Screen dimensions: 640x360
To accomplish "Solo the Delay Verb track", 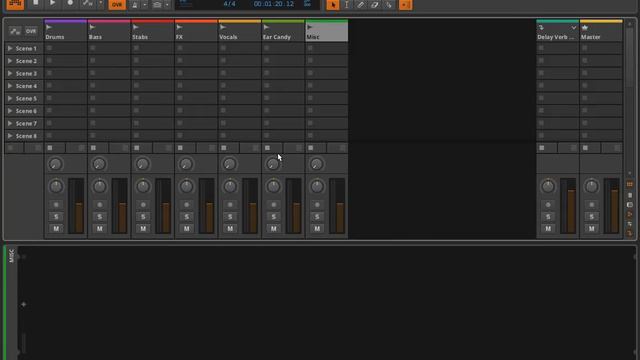I will (548, 217).
